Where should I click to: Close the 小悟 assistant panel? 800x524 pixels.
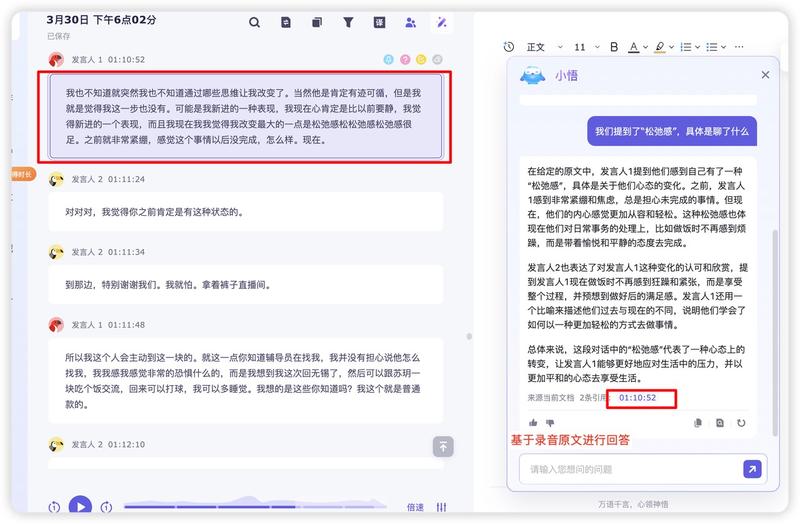765,75
